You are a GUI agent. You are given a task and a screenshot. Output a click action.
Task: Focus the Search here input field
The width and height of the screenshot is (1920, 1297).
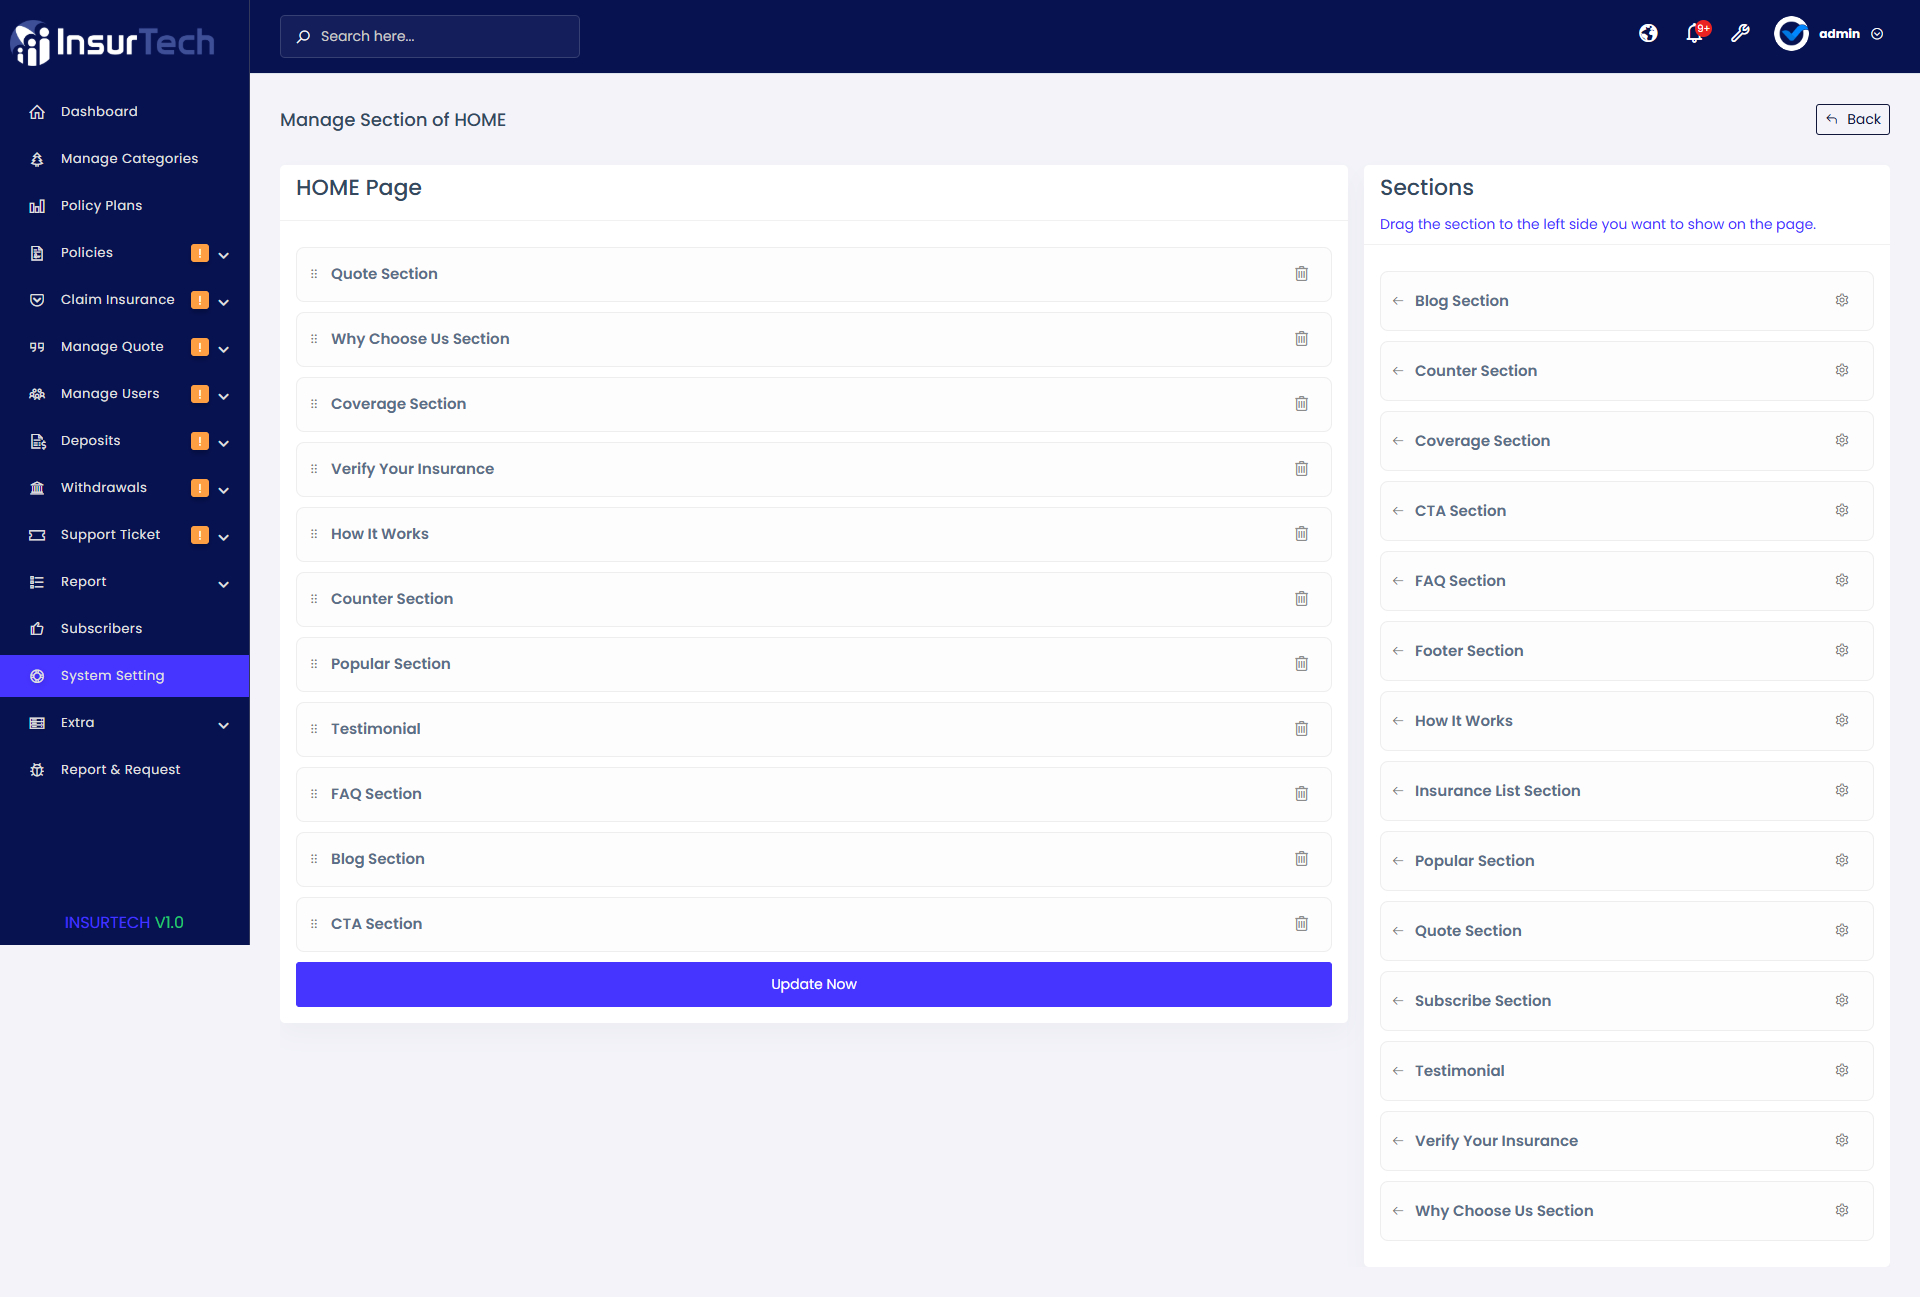click(430, 36)
